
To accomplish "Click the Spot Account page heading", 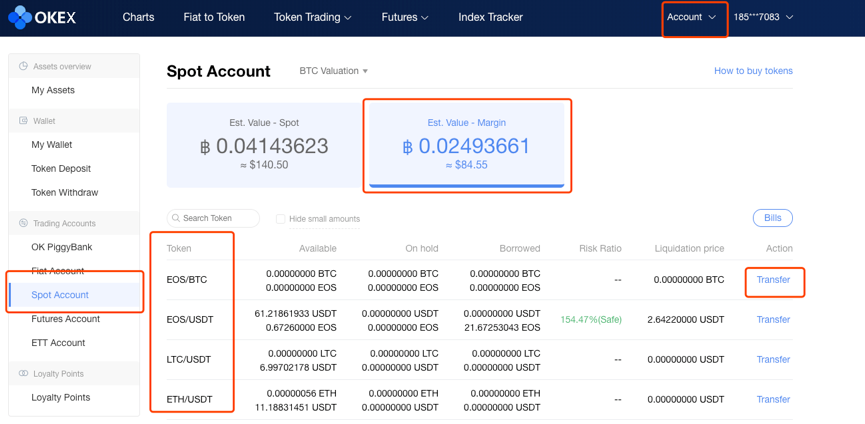I will (x=218, y=71).
